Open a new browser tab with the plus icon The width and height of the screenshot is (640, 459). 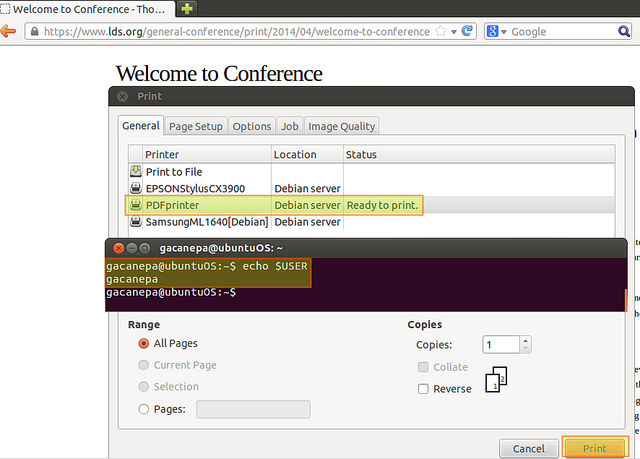(187, 9)
